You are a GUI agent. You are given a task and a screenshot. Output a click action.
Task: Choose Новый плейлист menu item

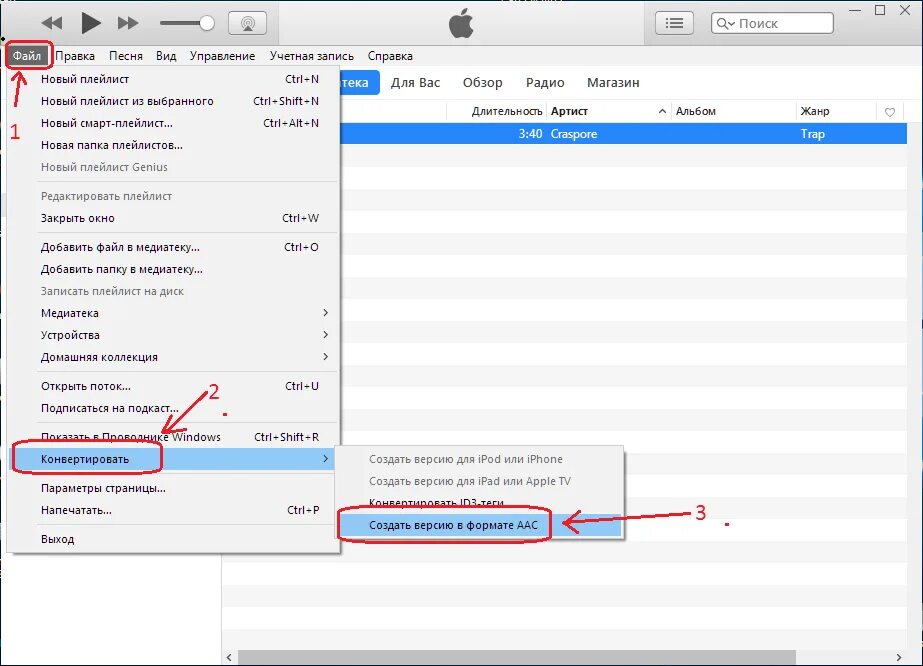(x=174, y=79)
